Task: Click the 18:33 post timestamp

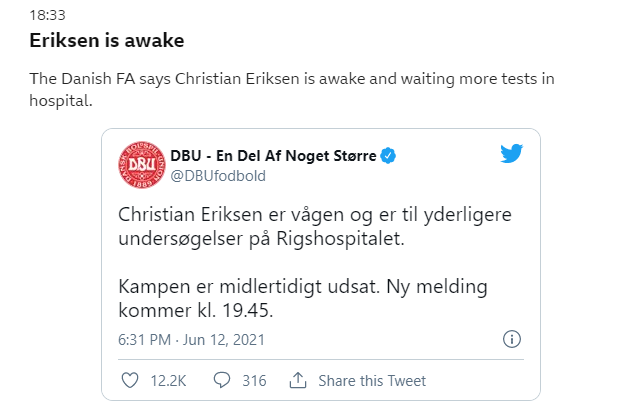Action: (47, 15)
